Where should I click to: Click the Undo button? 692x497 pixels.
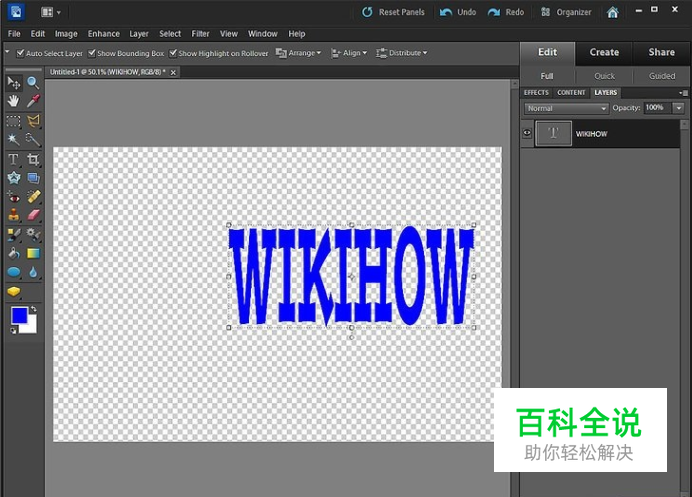tap(458, 12)
